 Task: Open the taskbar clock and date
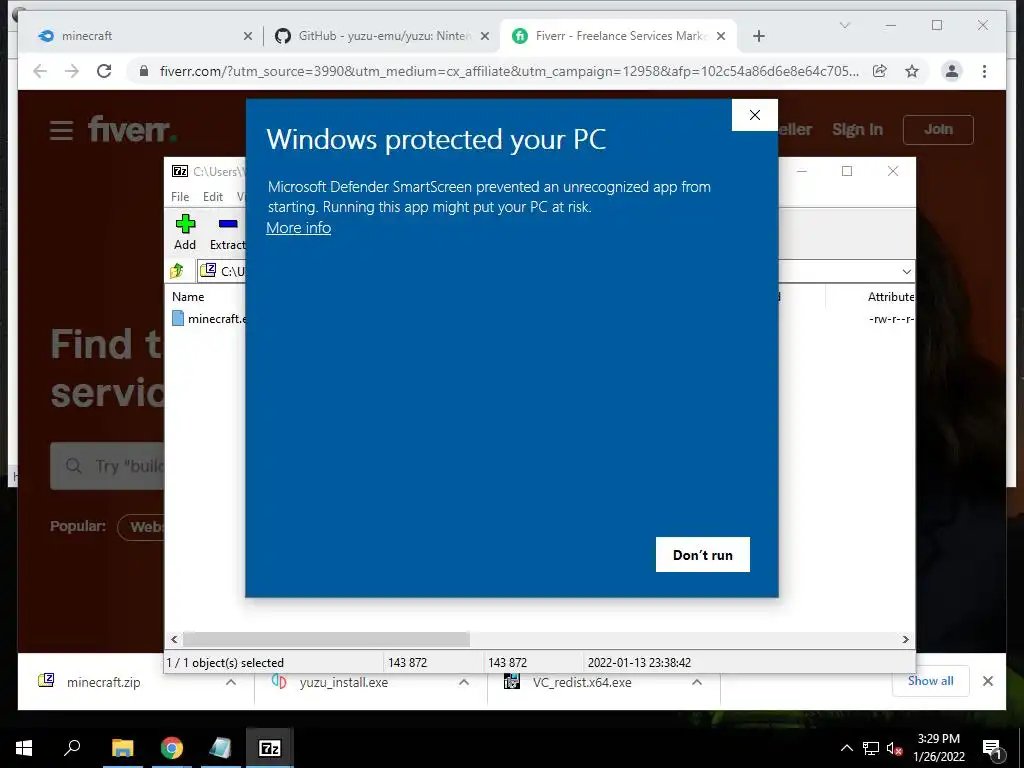[x=938, y=748]
